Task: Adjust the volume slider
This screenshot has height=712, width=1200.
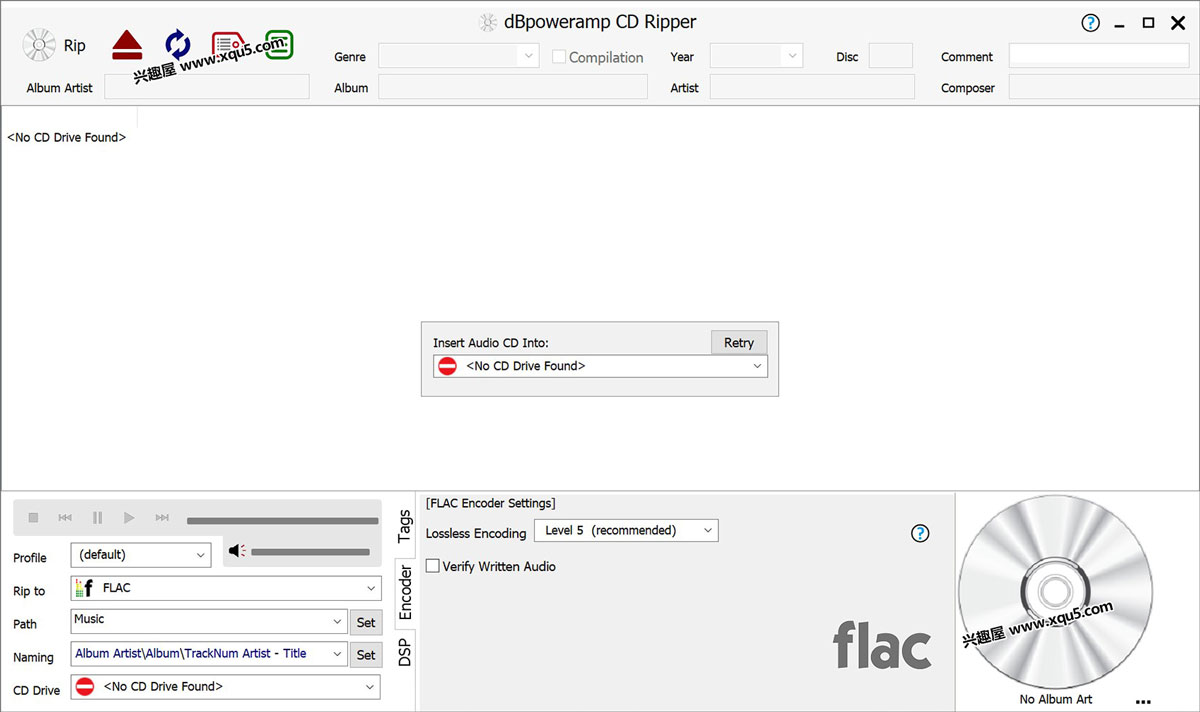Action: pos(310,552)
